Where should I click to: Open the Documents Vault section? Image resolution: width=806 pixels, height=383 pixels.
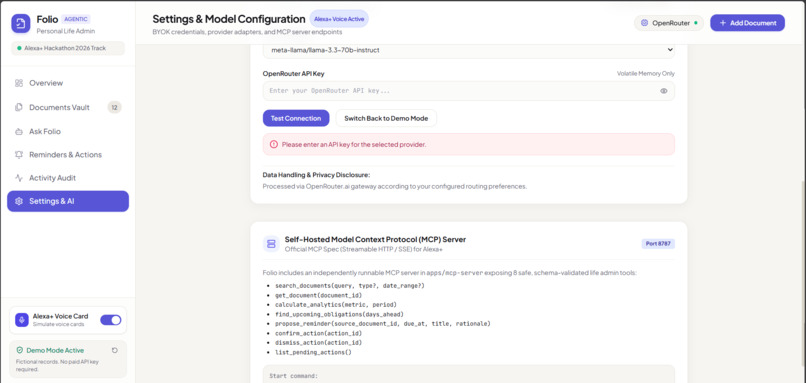[68, 107]
